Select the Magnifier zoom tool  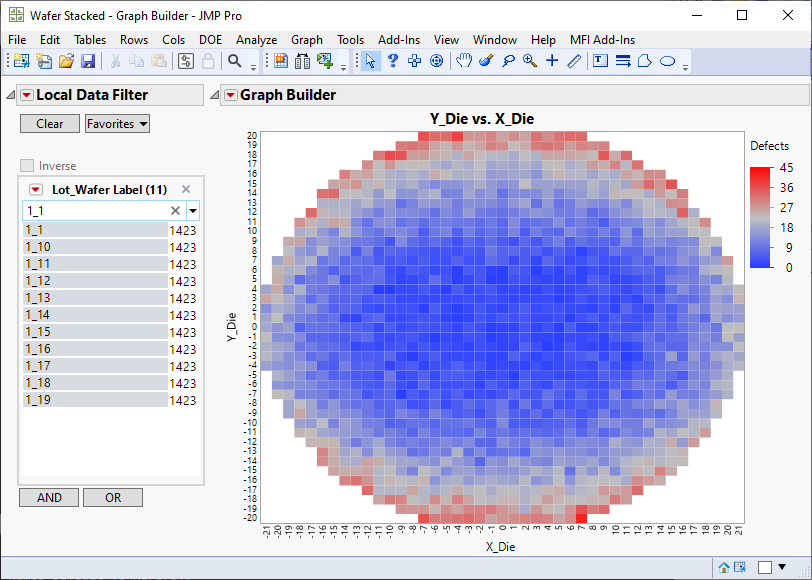(x=529, y=61)
